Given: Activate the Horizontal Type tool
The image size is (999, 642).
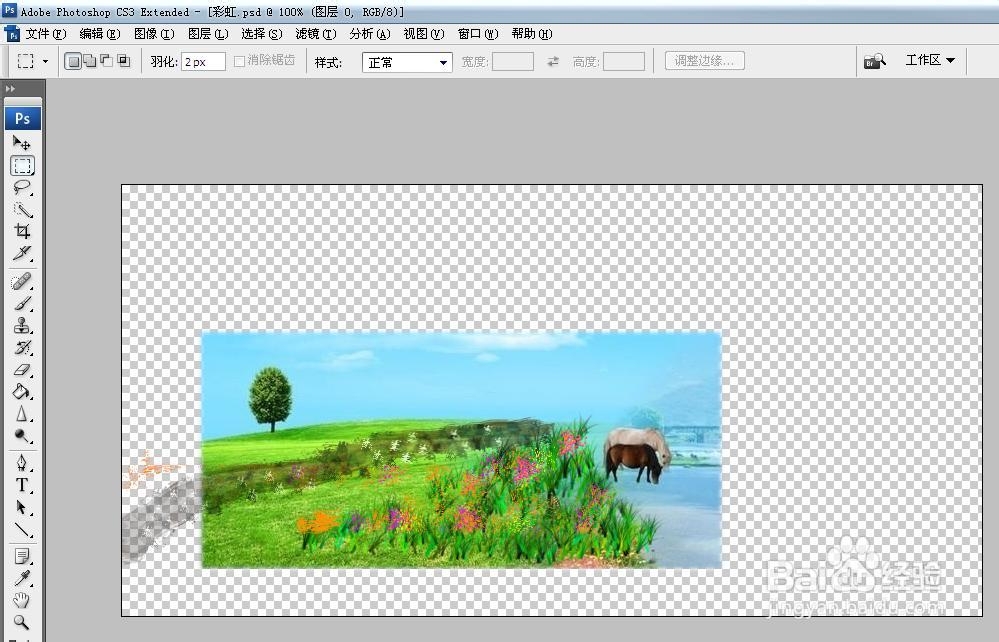Looking at the screenshot, I should pyautogui.click(x=23, y=485).
